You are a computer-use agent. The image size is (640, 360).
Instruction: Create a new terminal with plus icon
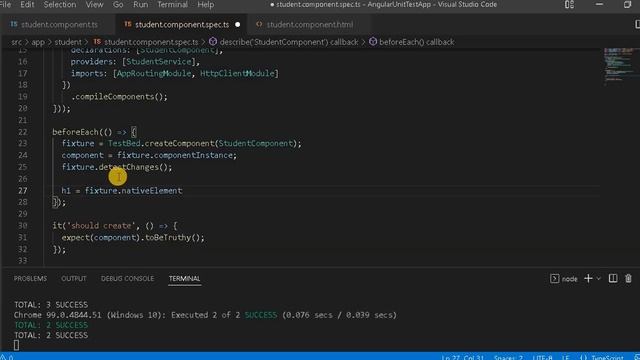[x=588, y=278]
